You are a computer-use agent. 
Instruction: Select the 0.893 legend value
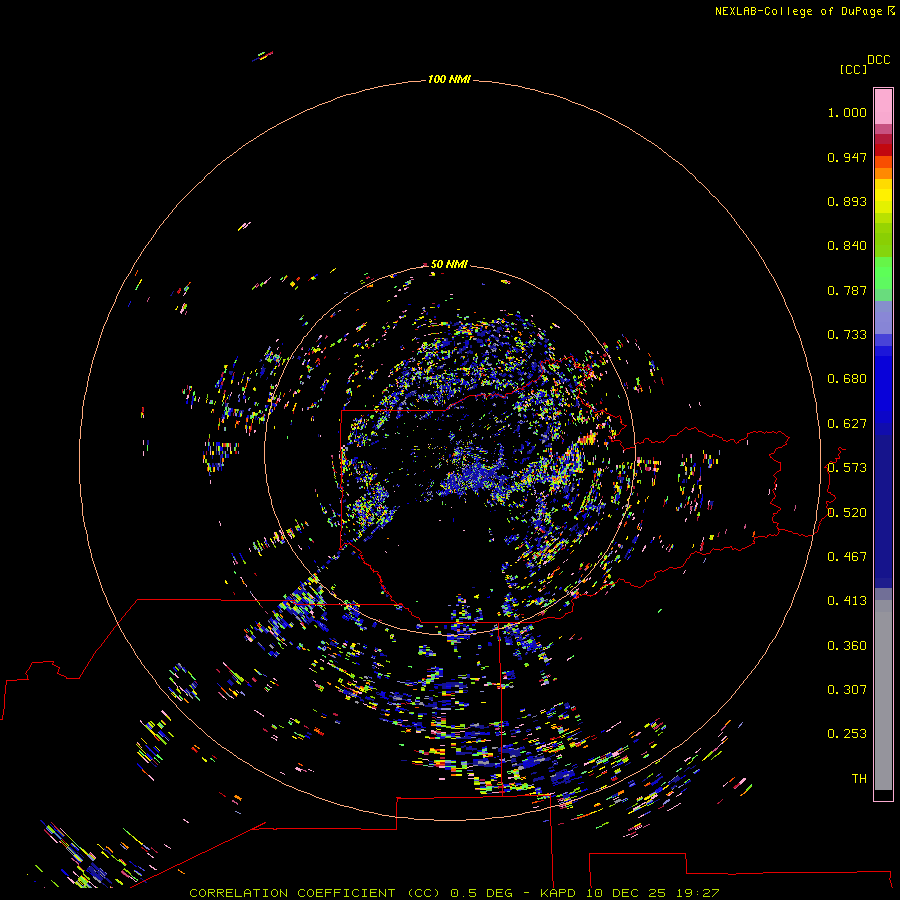pyautogui.click(x=847, y=201)
